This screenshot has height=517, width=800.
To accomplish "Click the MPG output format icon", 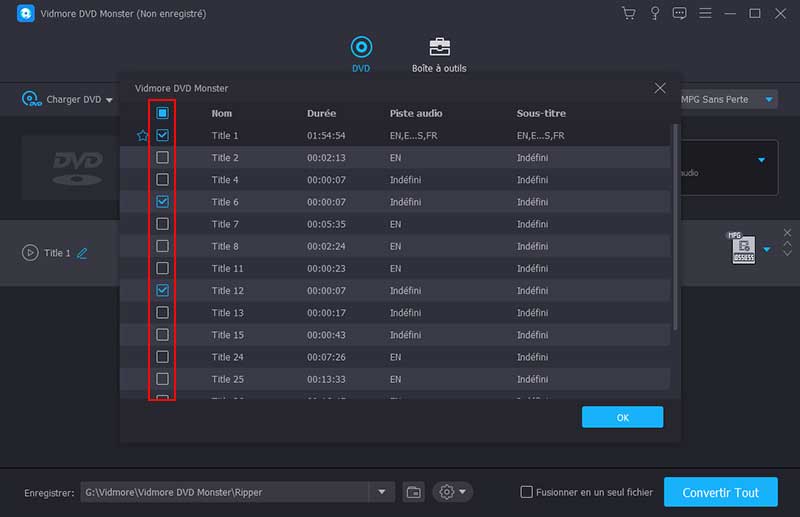I will [741, 249].
